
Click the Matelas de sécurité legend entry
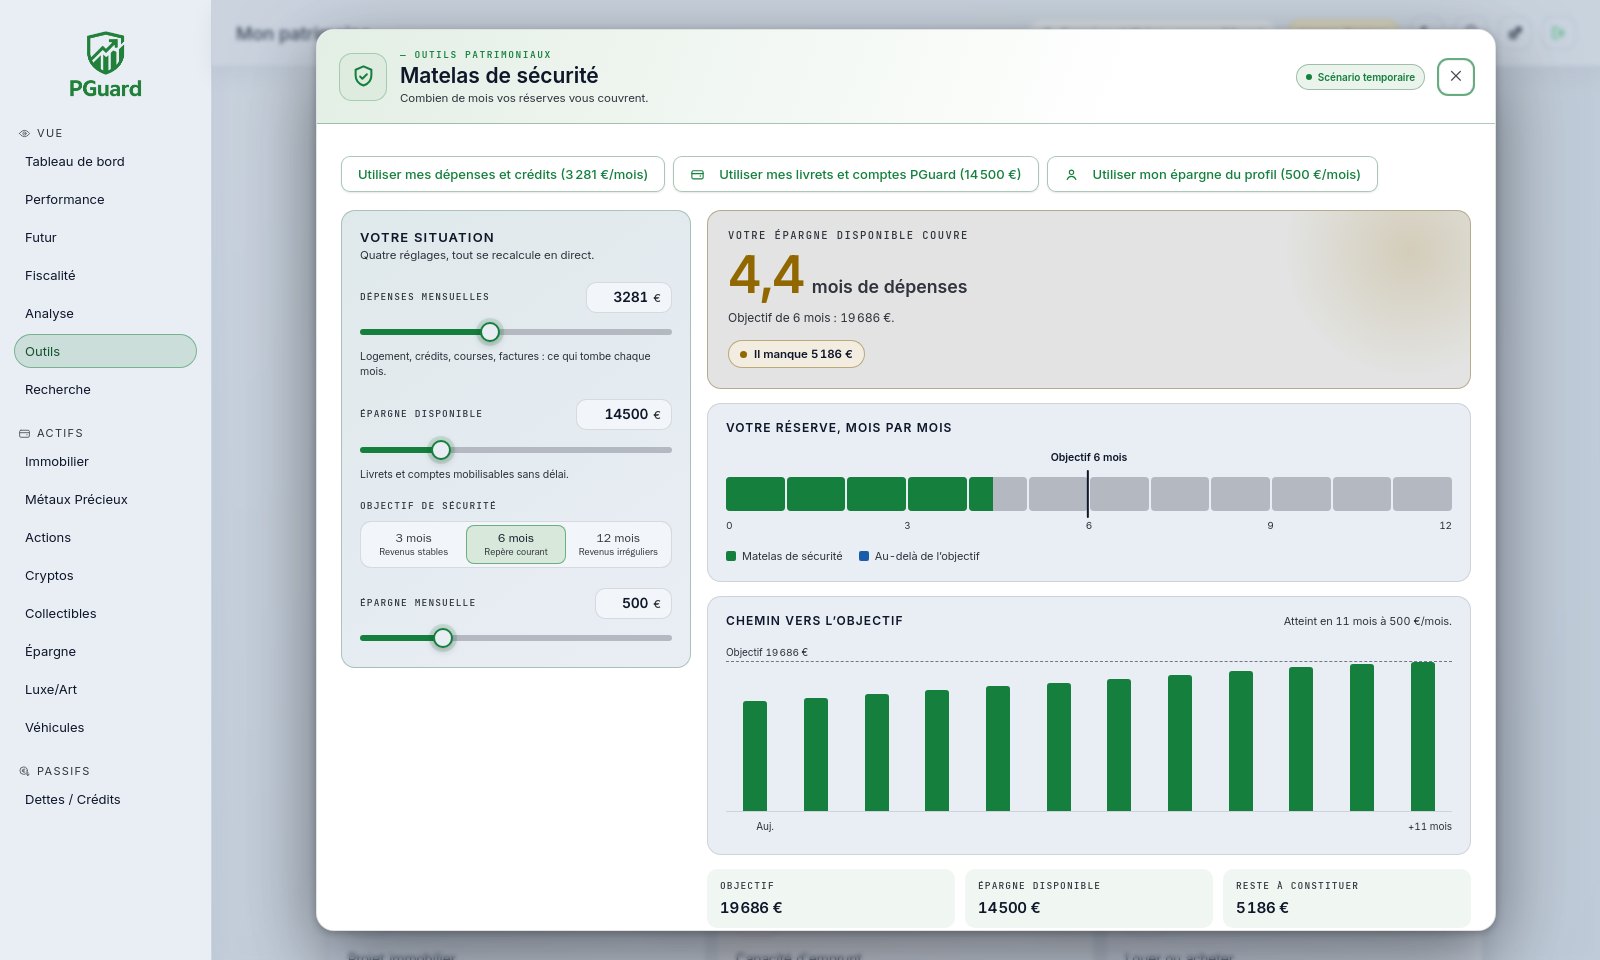tap(784, 556)
